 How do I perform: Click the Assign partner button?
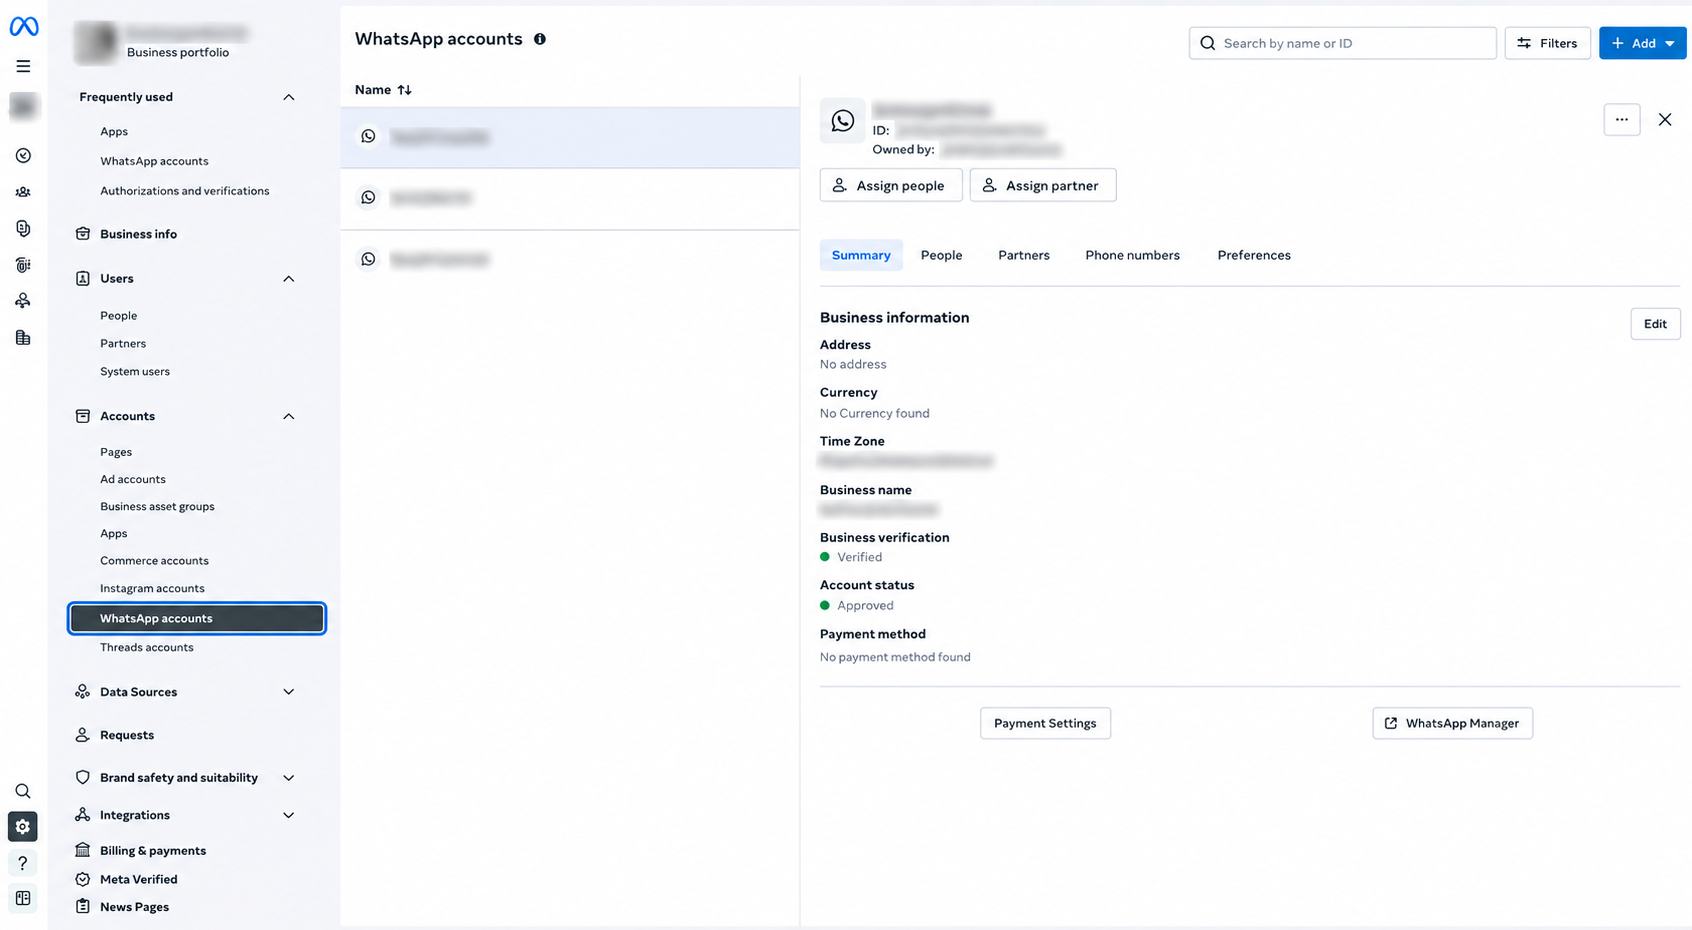point(1043,185)
